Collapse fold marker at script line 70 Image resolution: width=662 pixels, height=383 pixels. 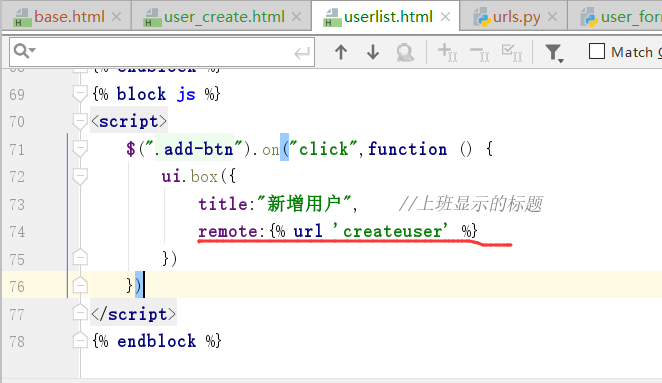(80, 122)
